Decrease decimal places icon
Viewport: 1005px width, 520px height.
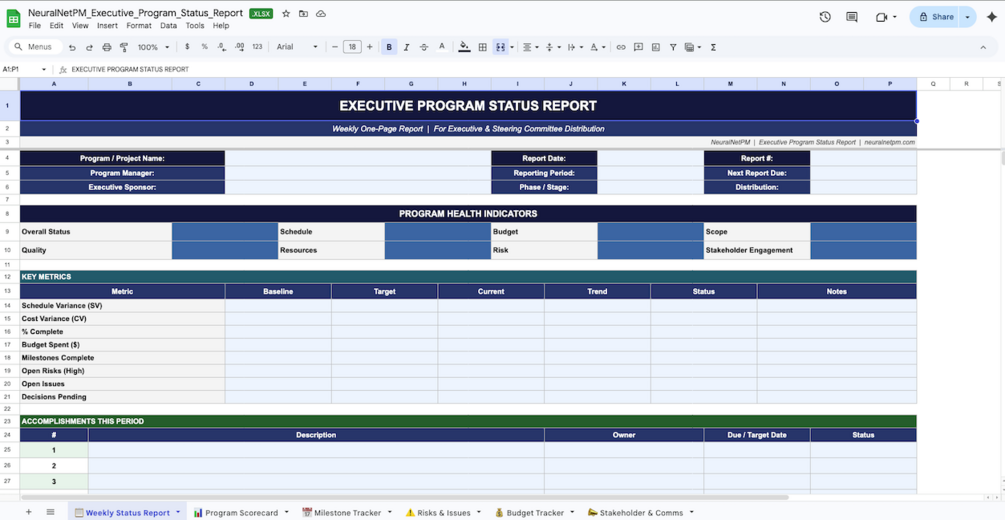pos(221,47)
